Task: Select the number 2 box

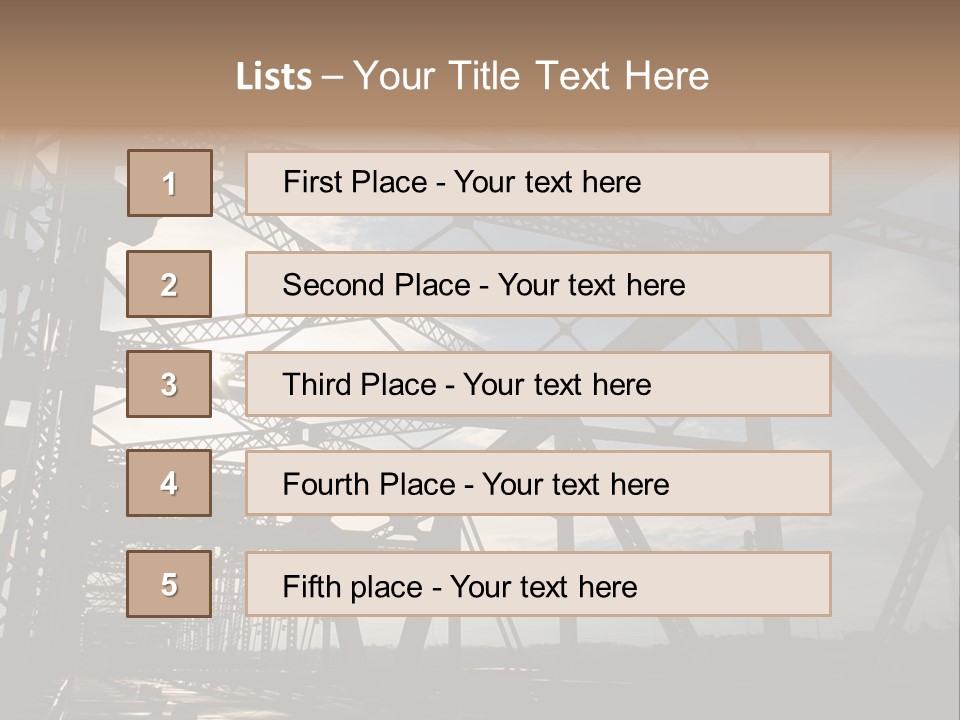Action: (x=169, y=284)
